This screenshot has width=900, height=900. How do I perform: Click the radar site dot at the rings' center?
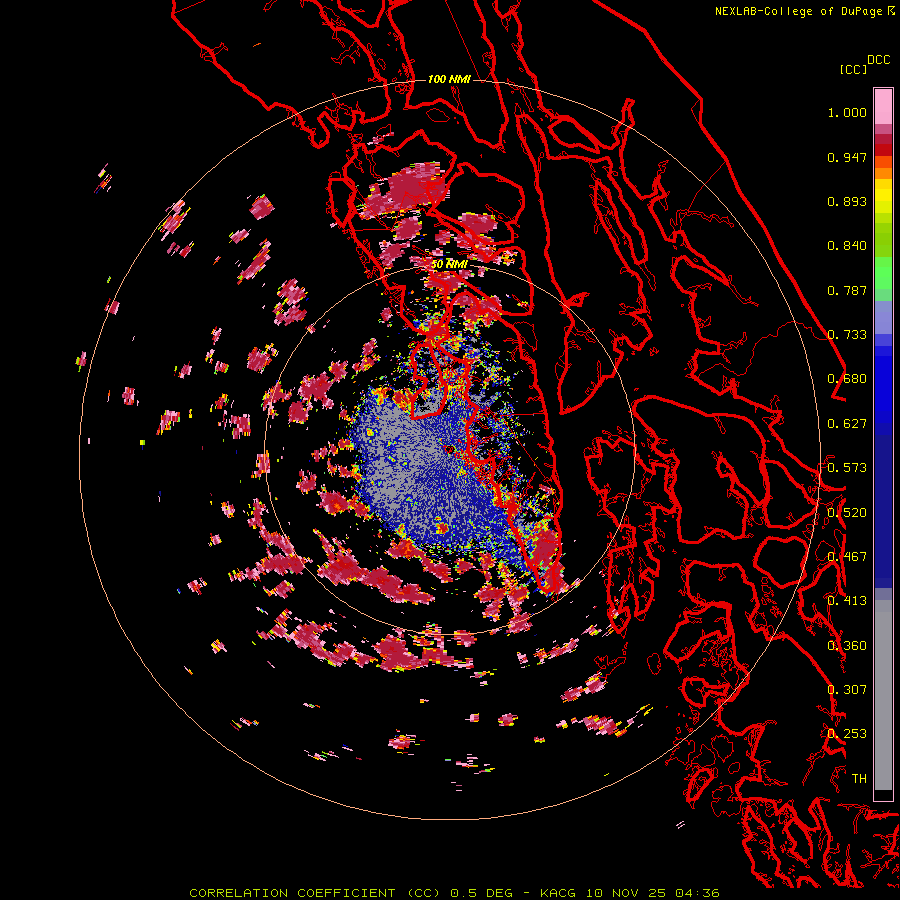pyautogui.click(x=449, y=449)
